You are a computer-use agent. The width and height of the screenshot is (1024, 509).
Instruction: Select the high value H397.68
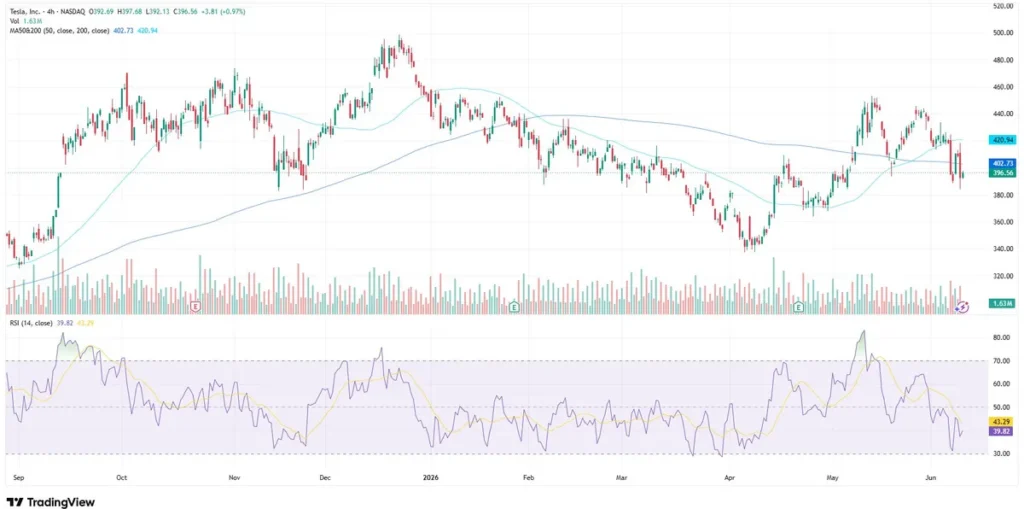130,12
